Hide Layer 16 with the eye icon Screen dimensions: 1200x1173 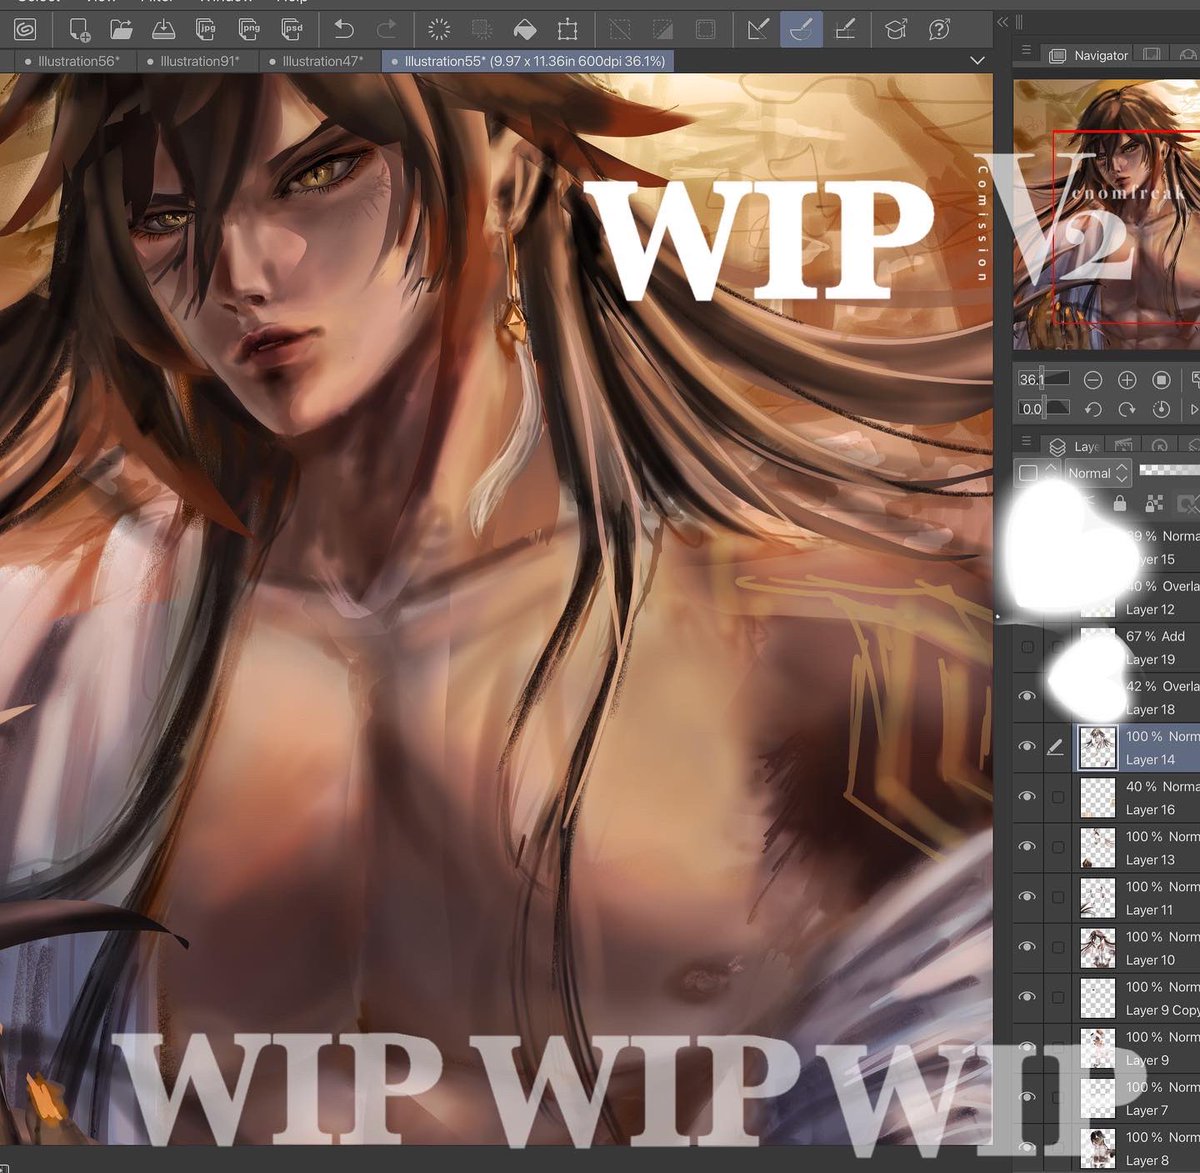tap(1027, 797)
